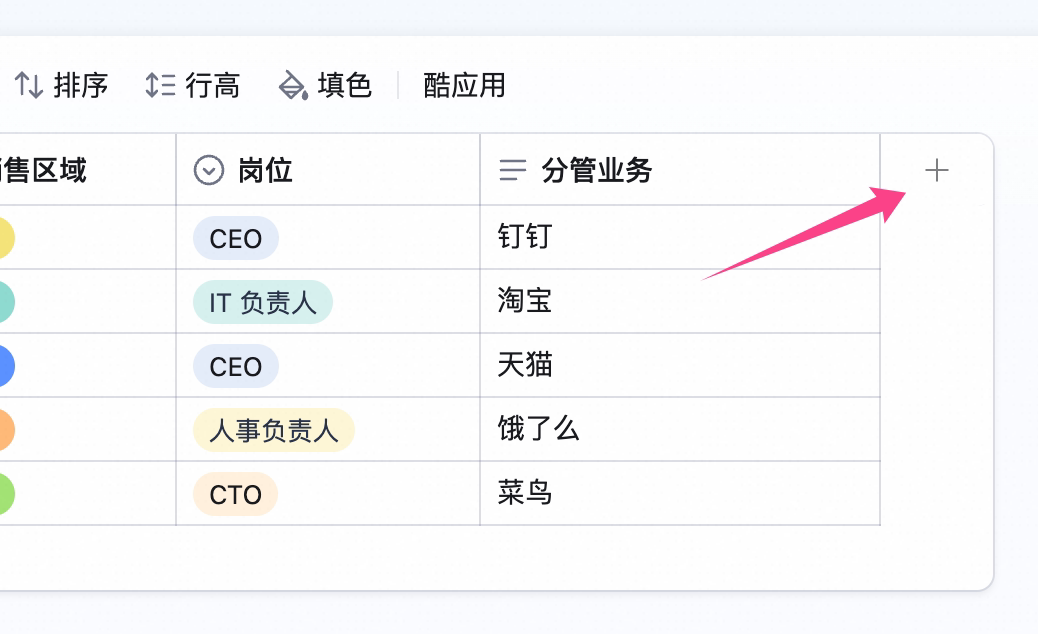The image size is (1038, 634).
Task: Click the 人事负责人 position tag
Action: (x=274, y=430)
